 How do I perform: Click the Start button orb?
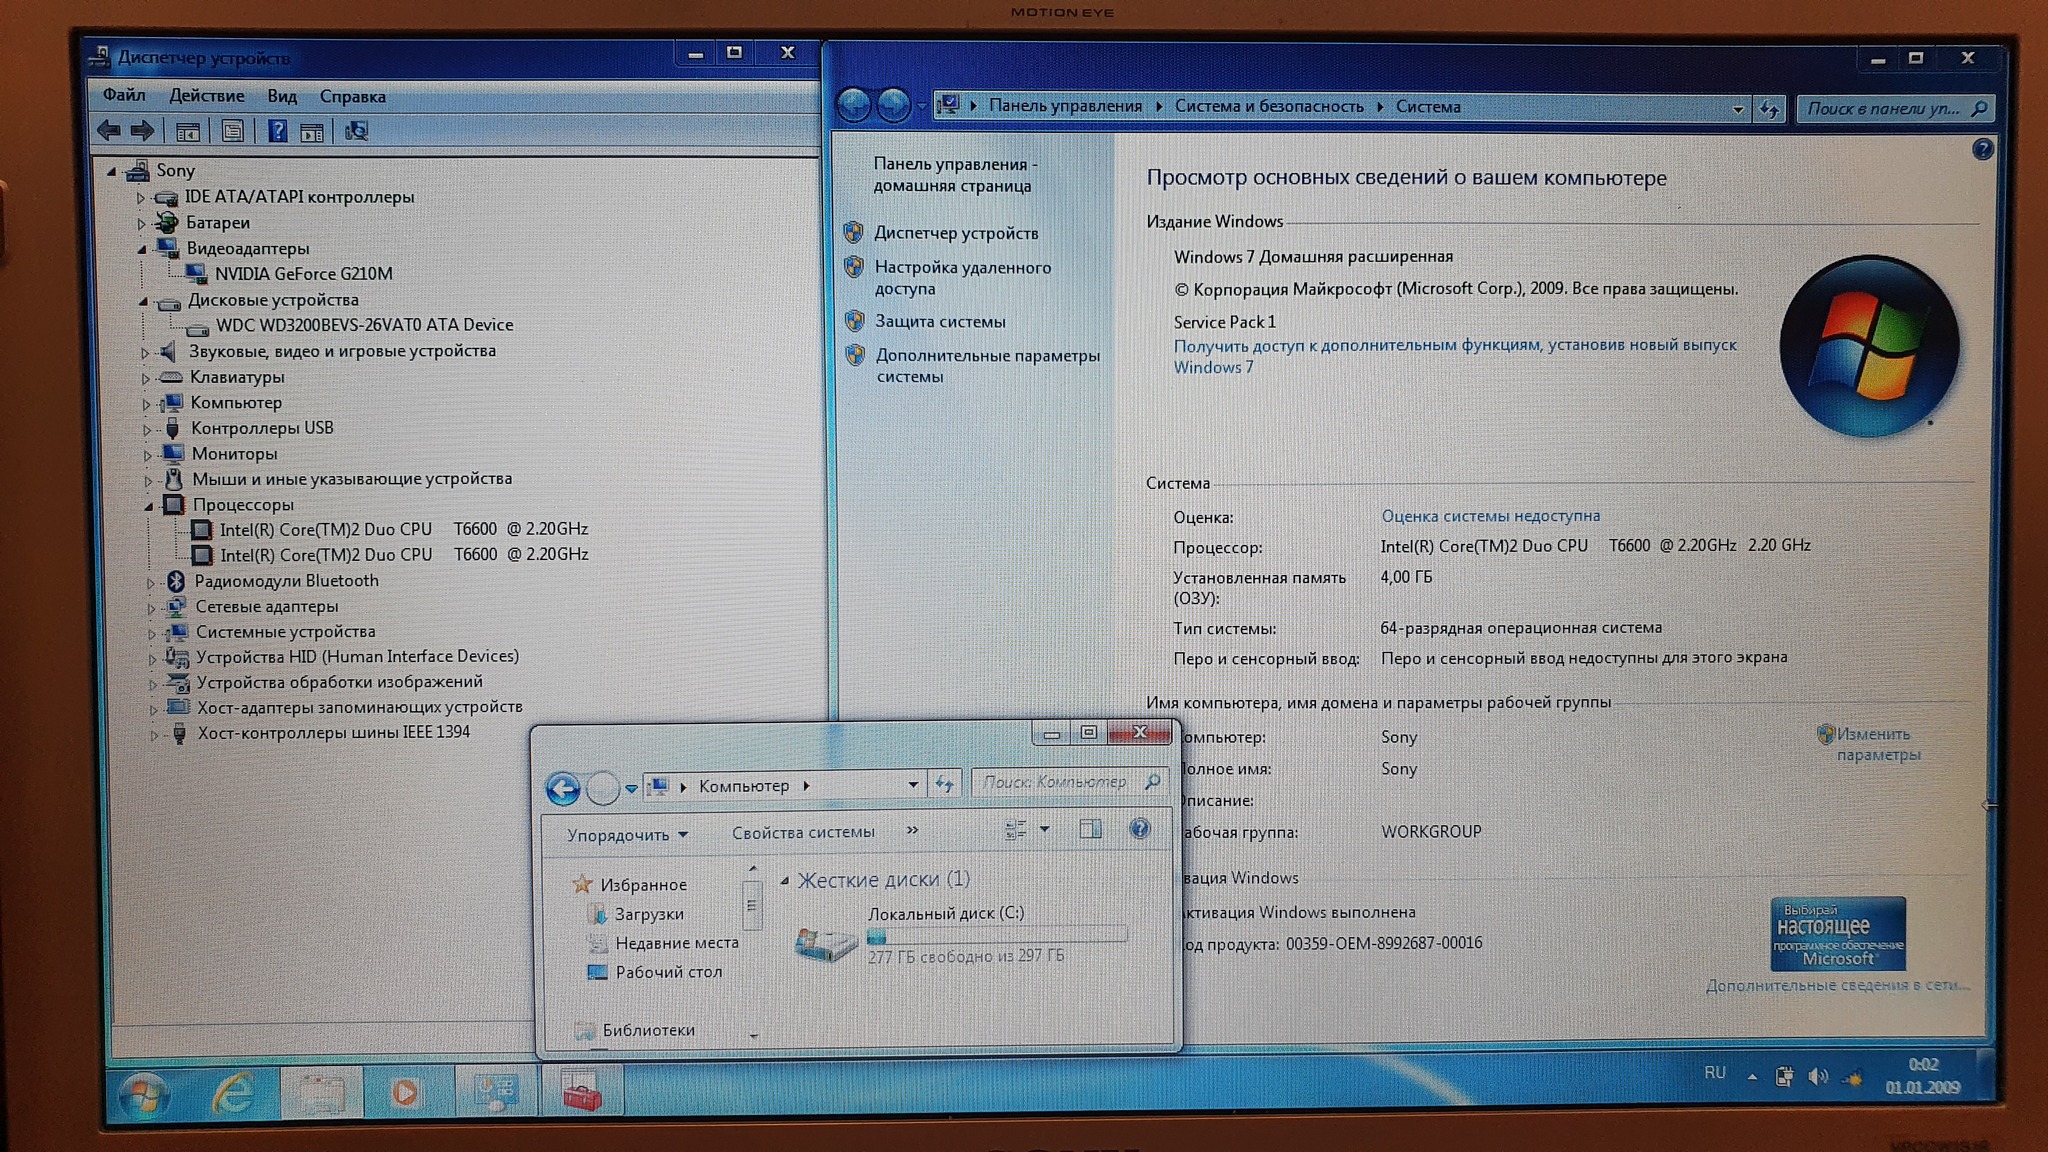click(x=144, y=1095)
